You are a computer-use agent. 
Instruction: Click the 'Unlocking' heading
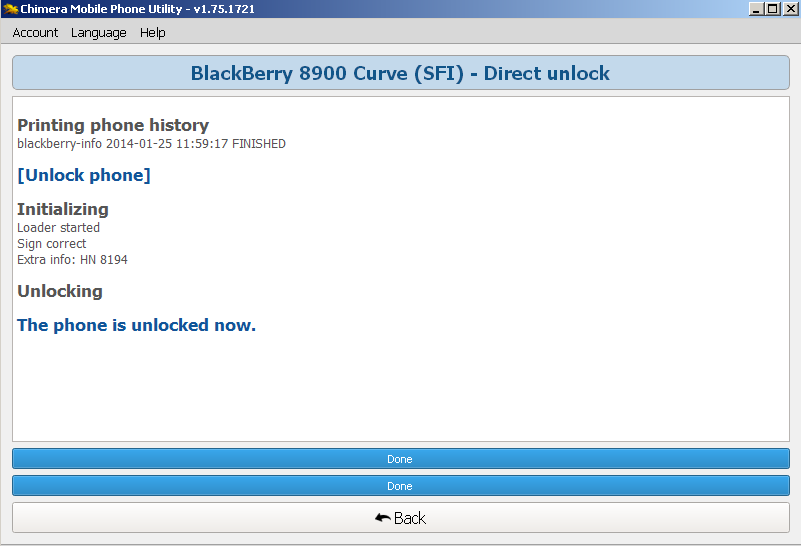(x=60, y=291)
